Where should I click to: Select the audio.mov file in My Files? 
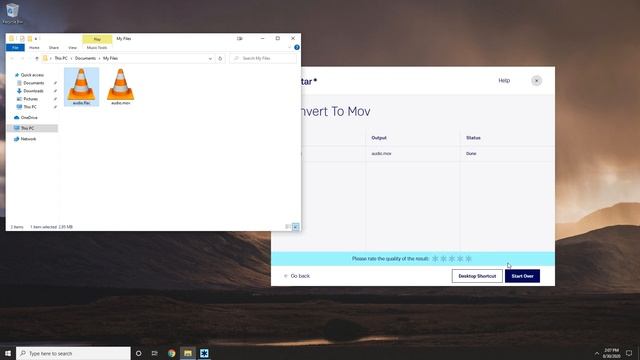(120, 87)
